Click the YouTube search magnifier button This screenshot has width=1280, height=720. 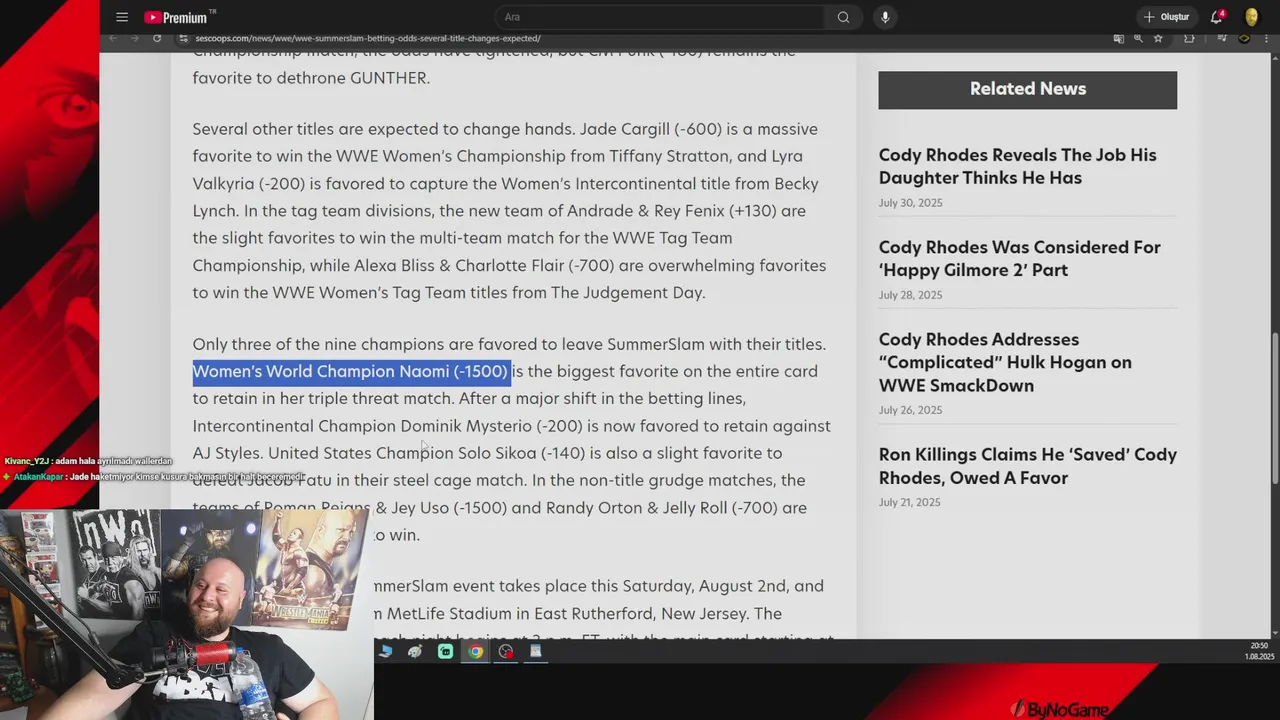(843, 17)
